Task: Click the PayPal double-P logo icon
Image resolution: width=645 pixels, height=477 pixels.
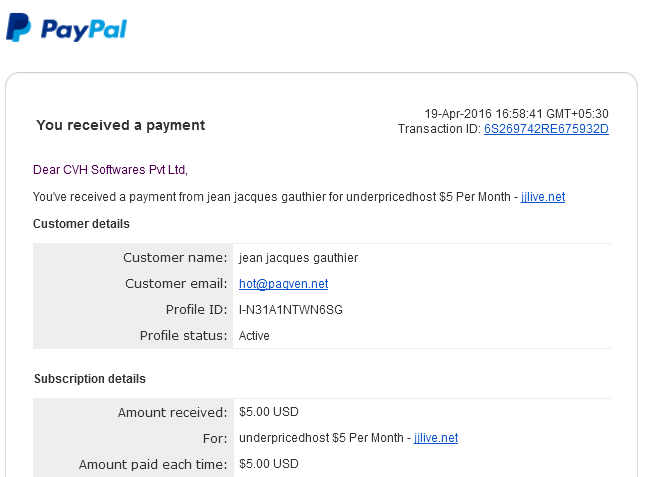Action: (19, 28)
